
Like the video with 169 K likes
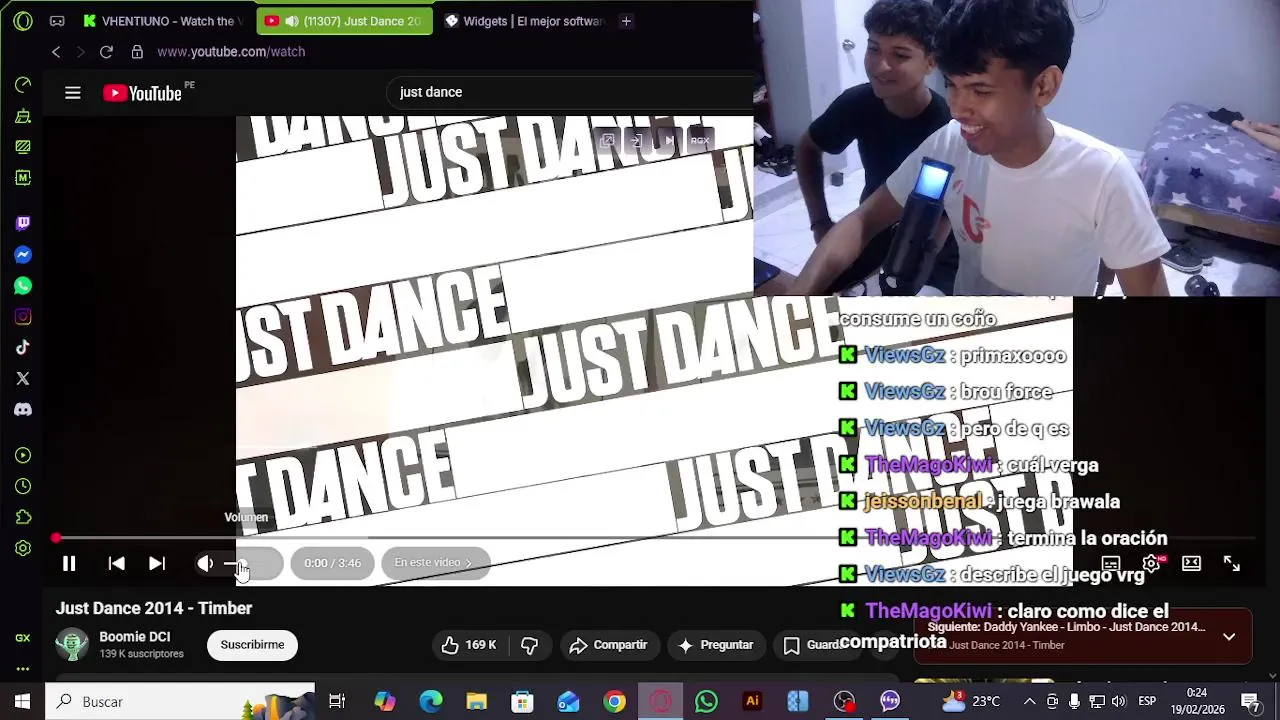coord(469,645)
